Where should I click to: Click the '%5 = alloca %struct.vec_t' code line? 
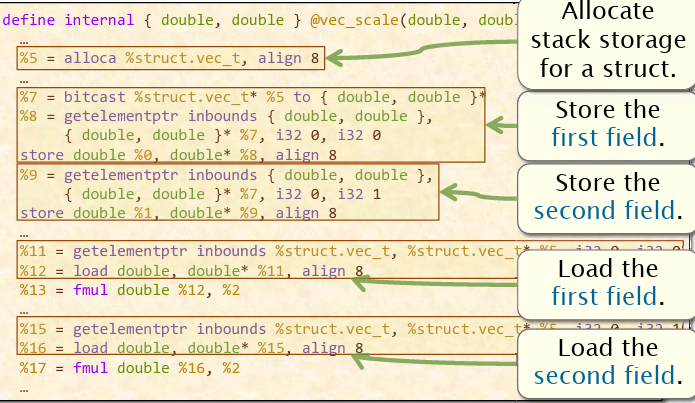[x=168, y=59]
